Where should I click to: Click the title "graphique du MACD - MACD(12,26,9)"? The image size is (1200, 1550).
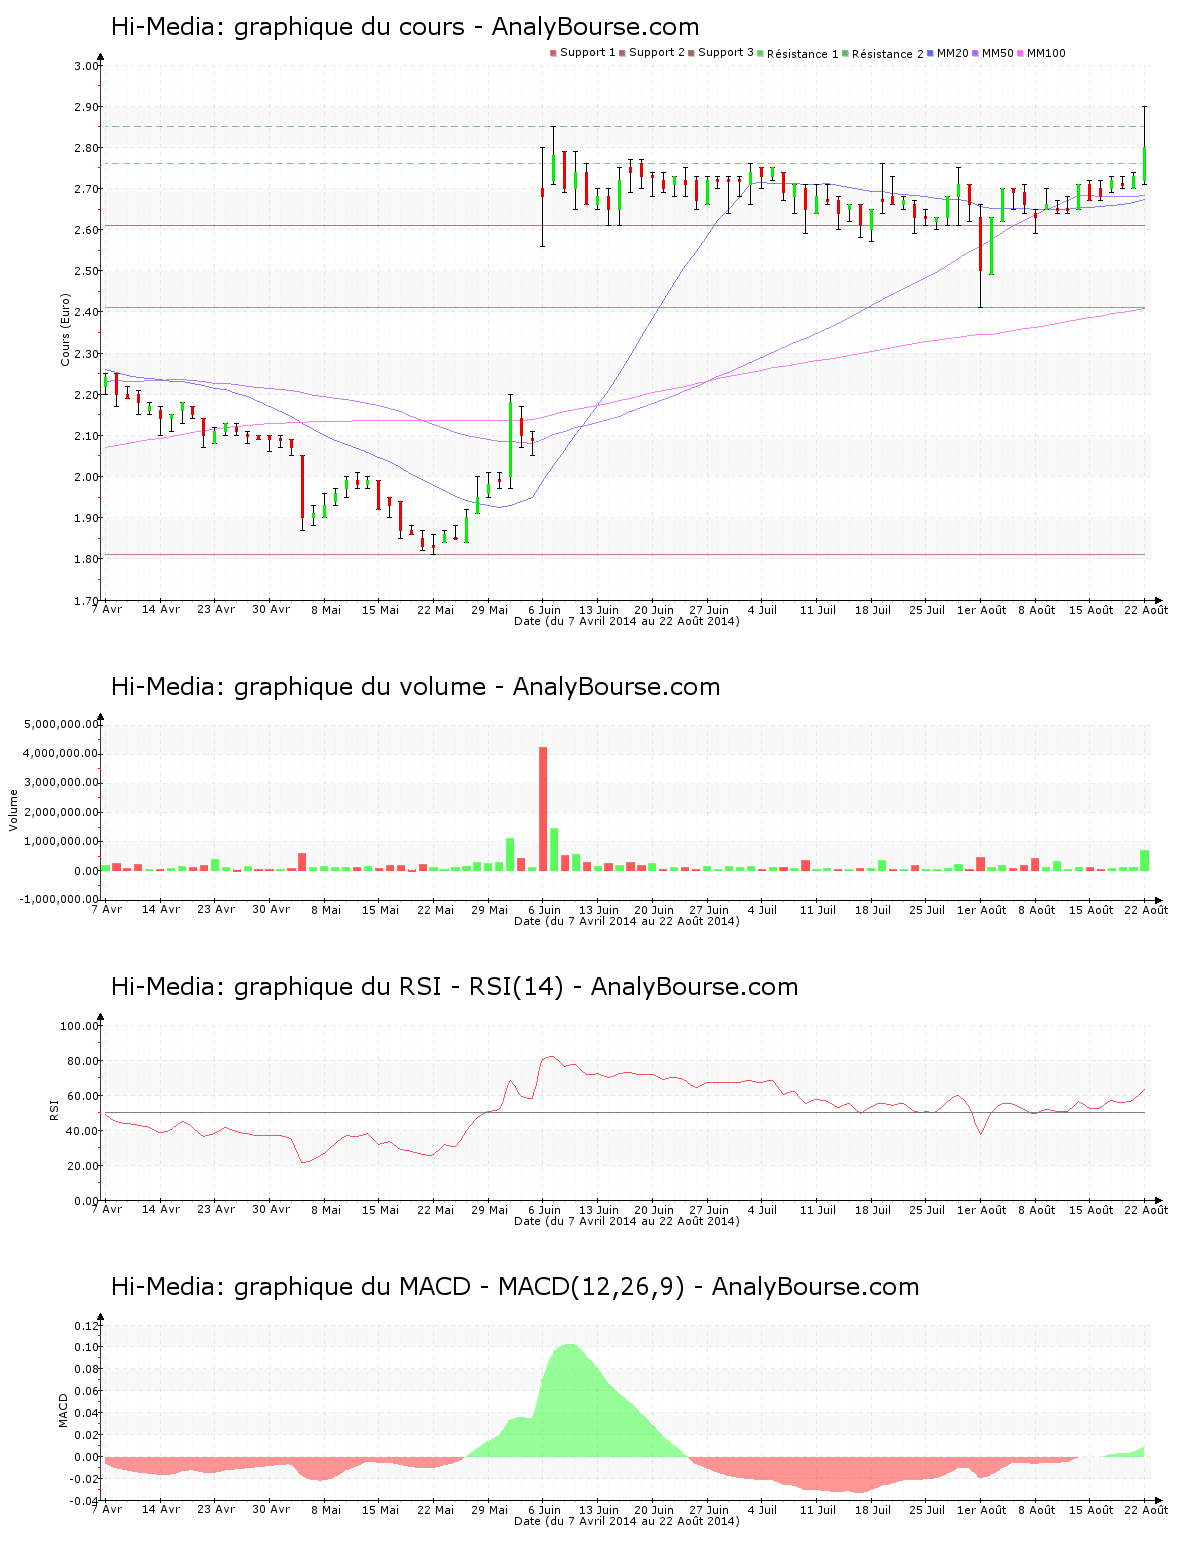coord(459,1287)
